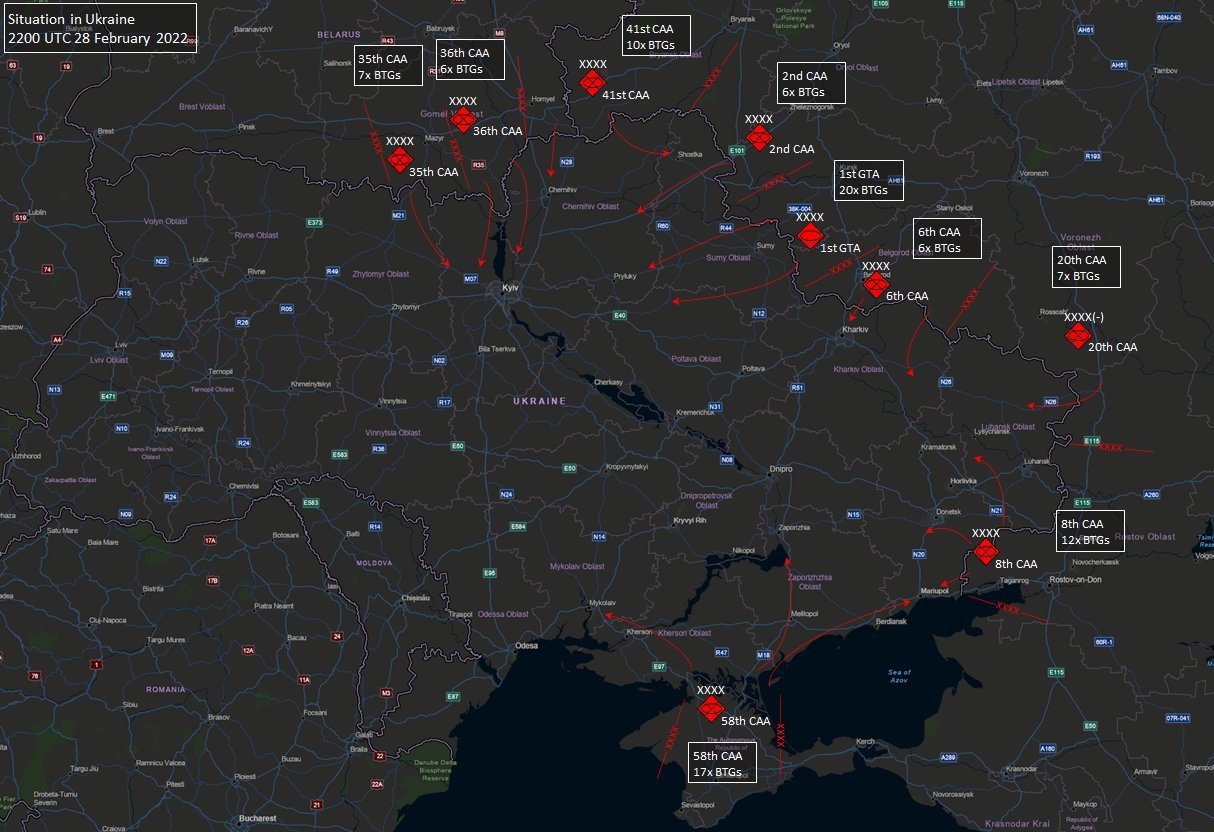Click the Poltava city label
This screenshot has width=1214, height=832.
click(753, 368)
